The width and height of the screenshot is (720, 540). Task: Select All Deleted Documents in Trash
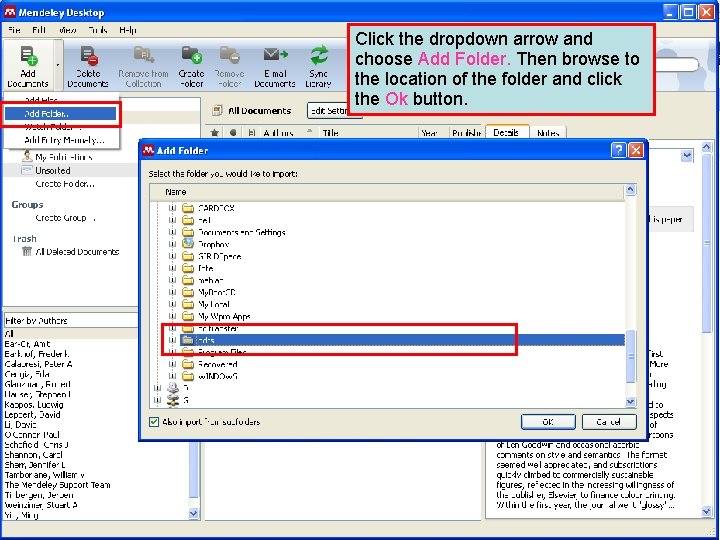pos(77,252)
